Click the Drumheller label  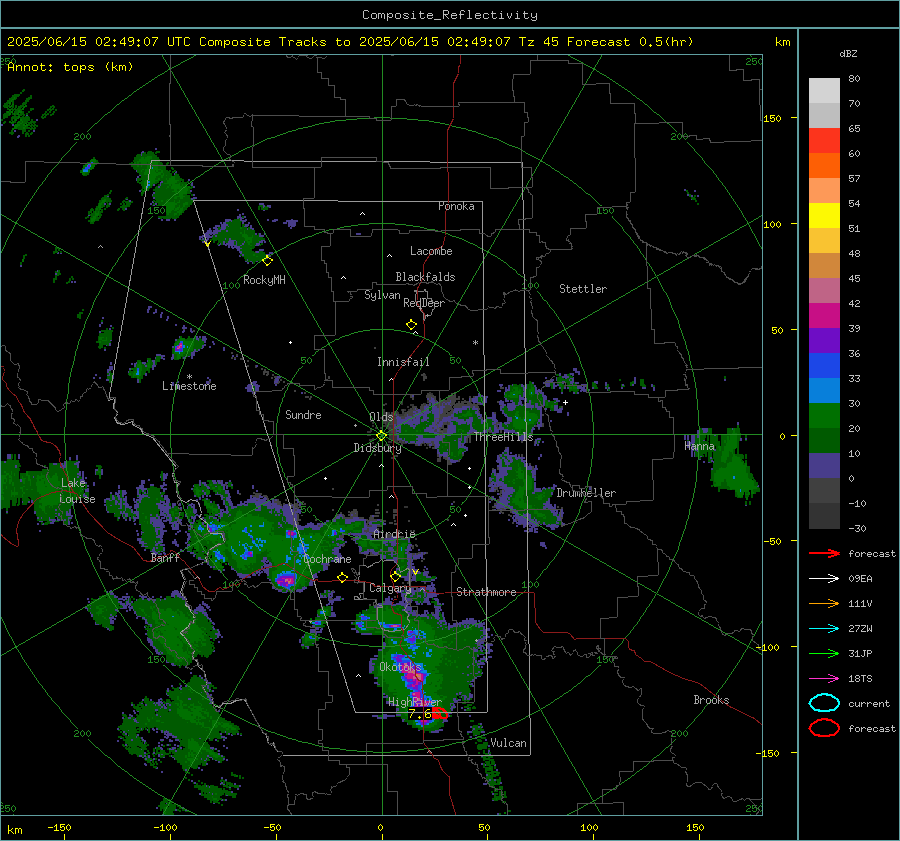tap(586, 493)
